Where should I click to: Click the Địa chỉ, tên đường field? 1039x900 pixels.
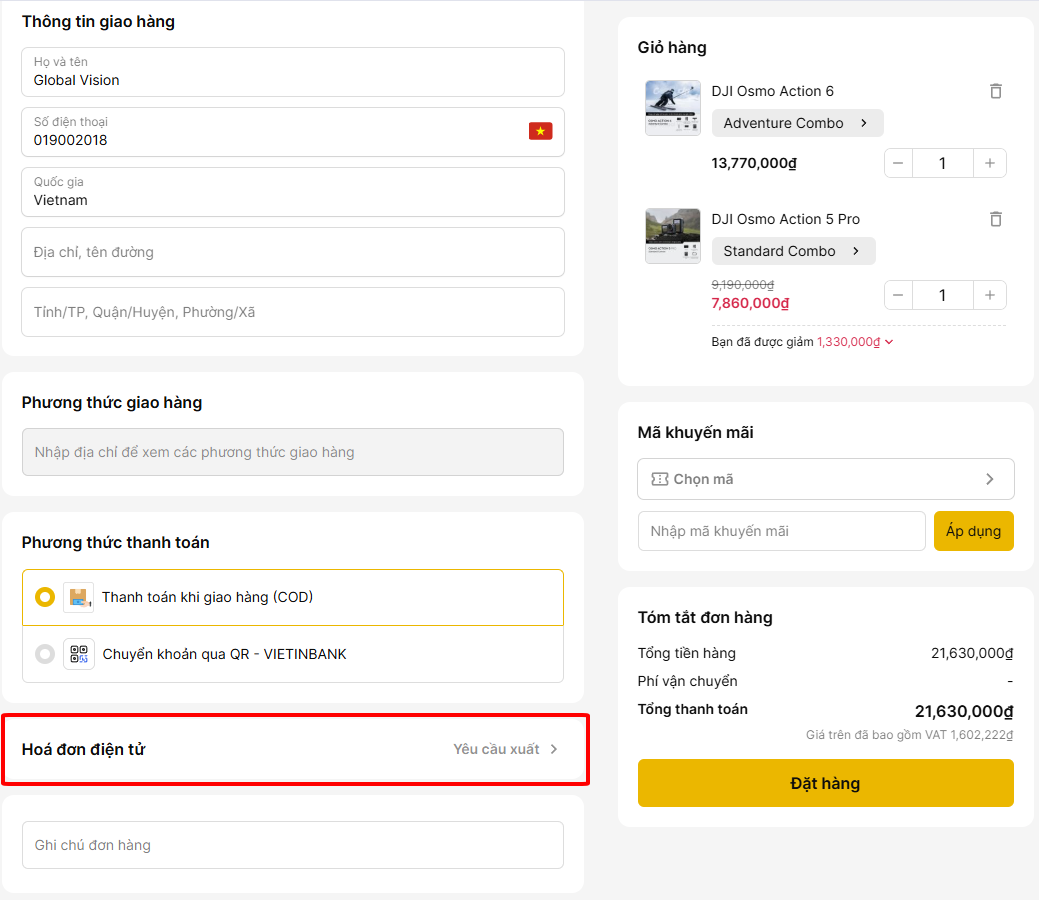(292, 252)
